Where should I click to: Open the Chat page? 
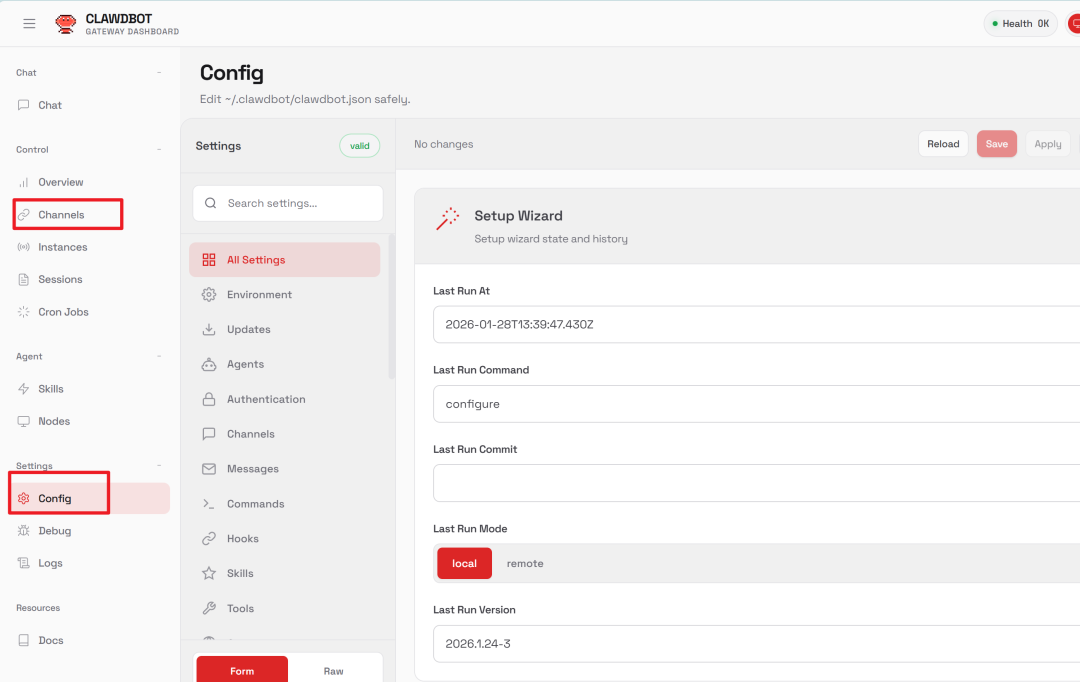click(90, 105)
